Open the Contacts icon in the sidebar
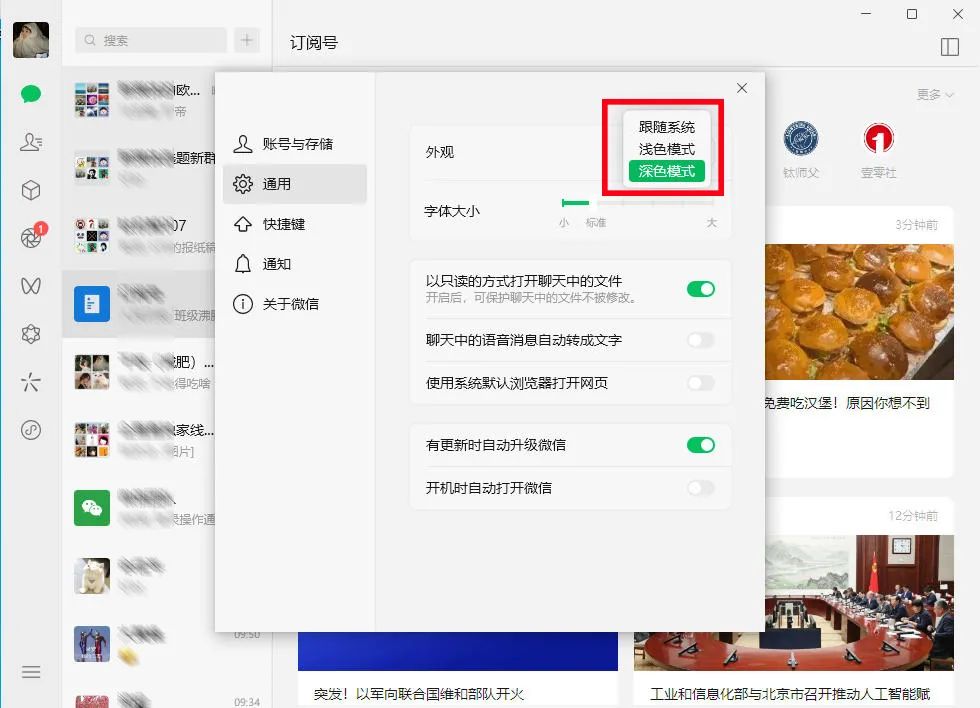The height and width of the screenshot is (708, 980). pyautogui.click(x=31, y=142)
